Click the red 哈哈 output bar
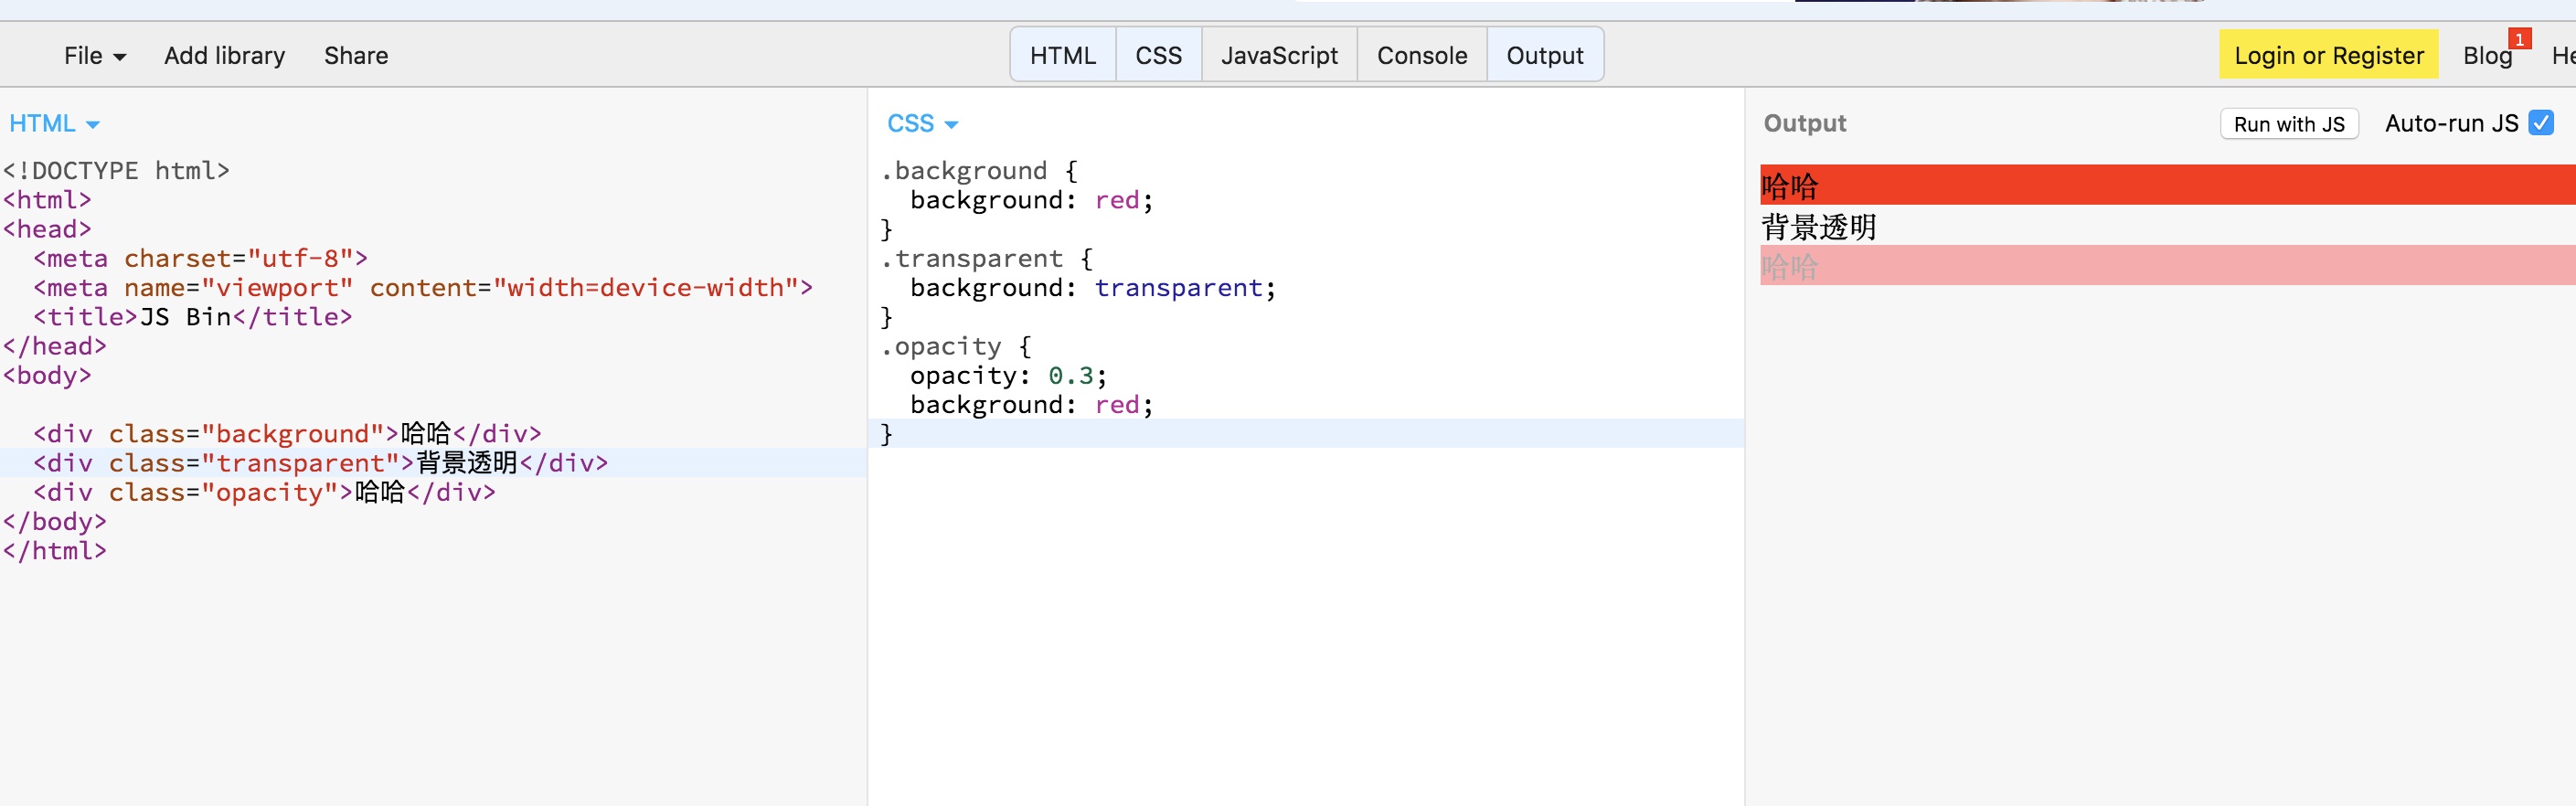This screenshot has height=806, width=2576. point(2168,185)
